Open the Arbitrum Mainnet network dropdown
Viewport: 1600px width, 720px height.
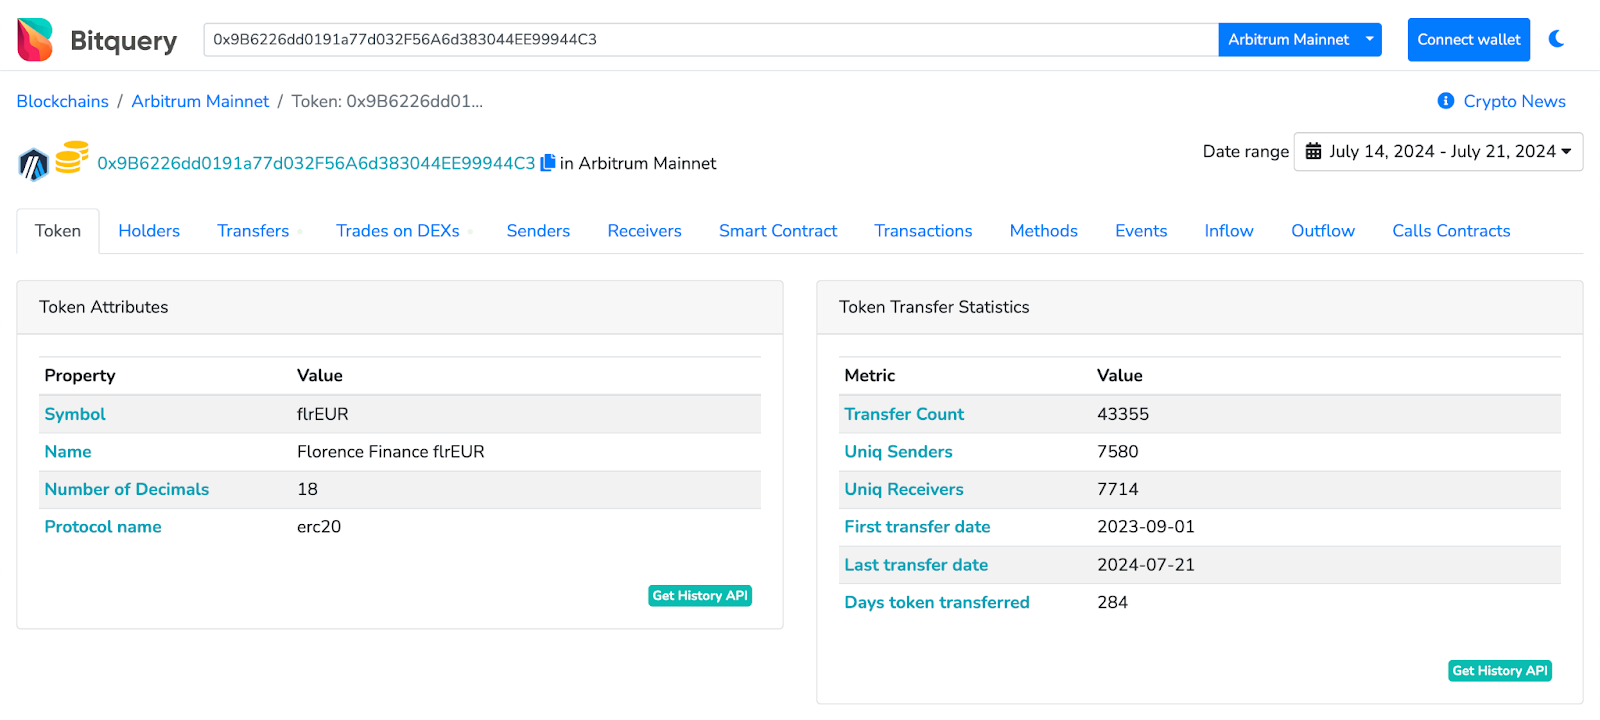click(1299, 40)
